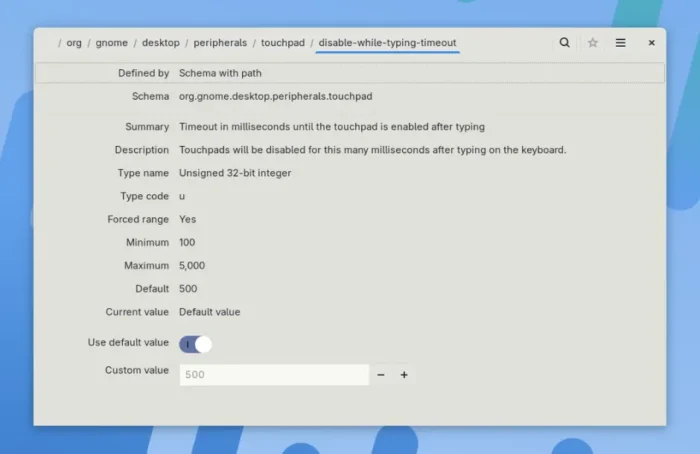This screenshot has height=454, width=700.
Task: Click the Forced range value 'Yes'
Action: [188, 220]
